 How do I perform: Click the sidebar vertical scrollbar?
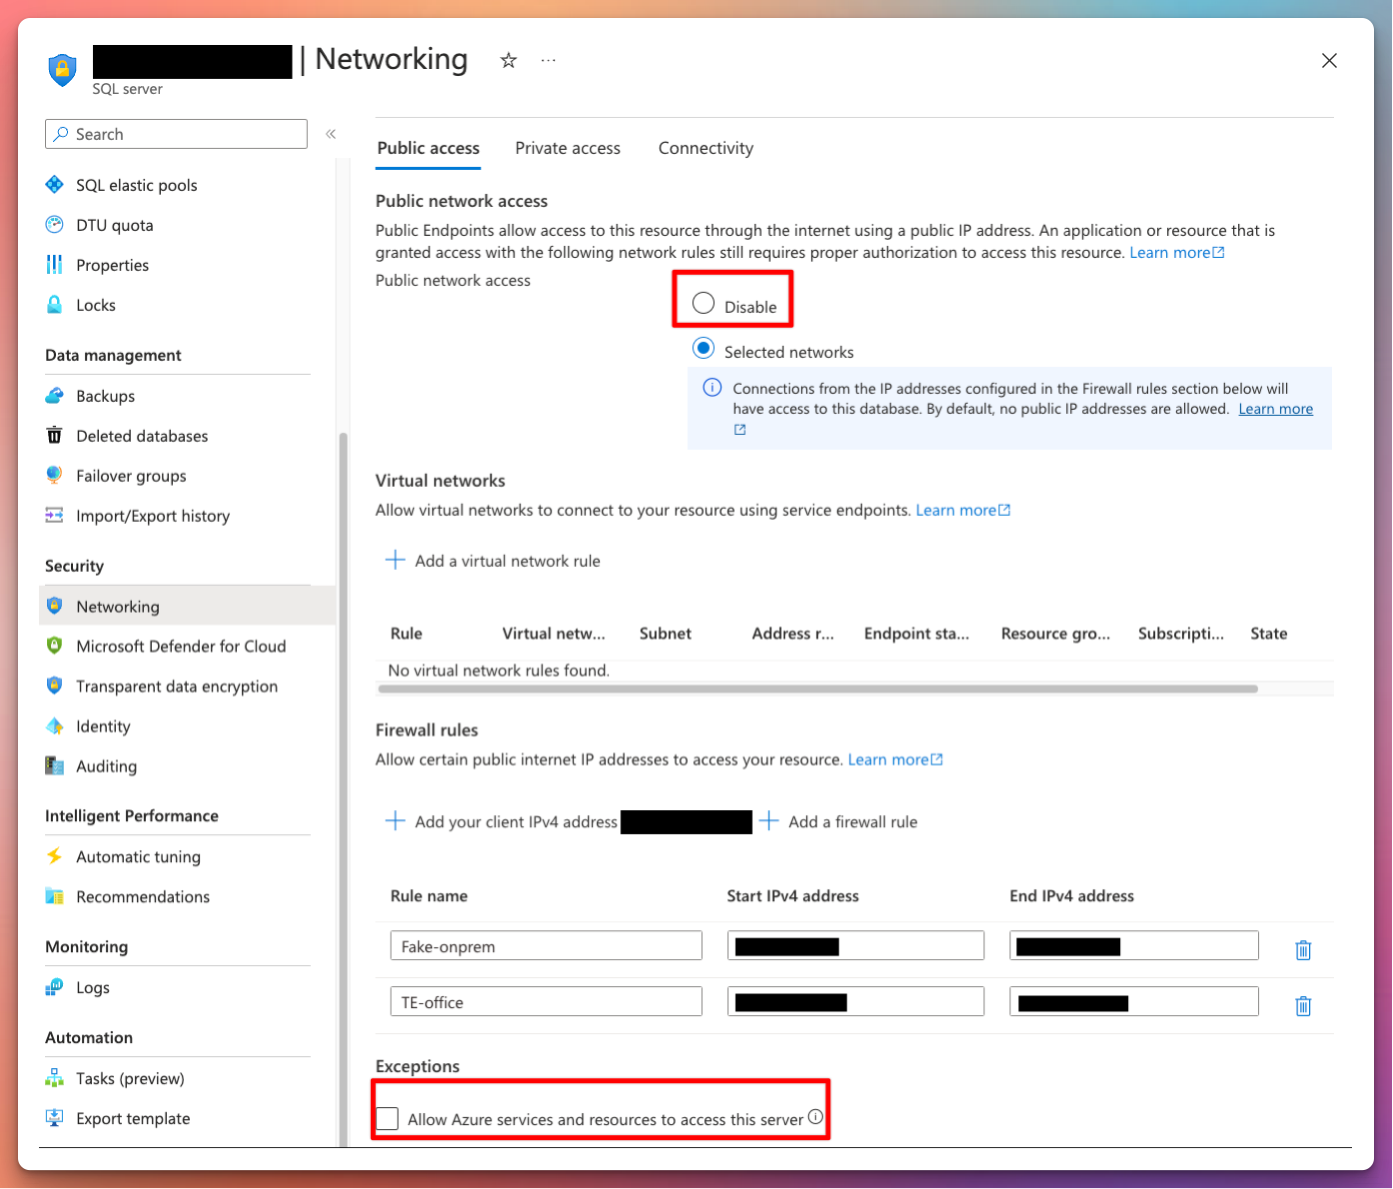pos(343,790)
